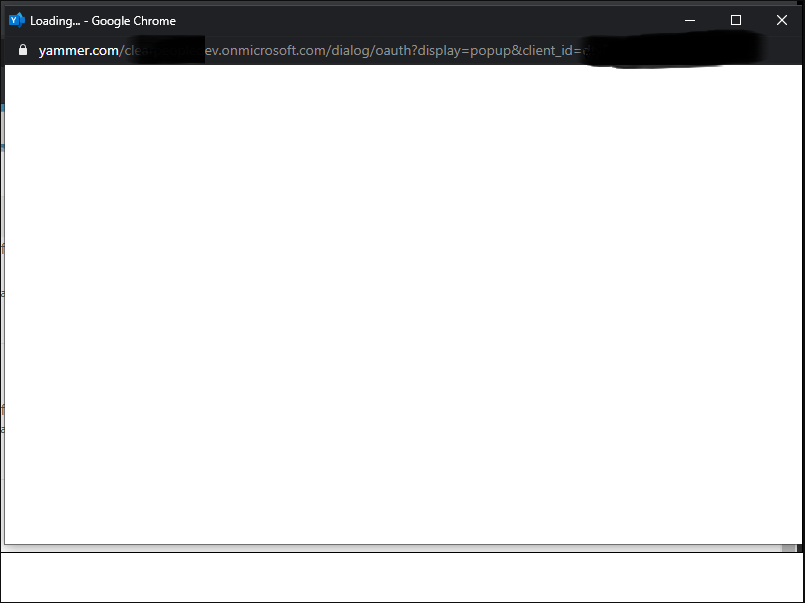Click the horizontal scrollbar at page bottom
Viewport: 805px width, 603px height.
tap(400, 546)
